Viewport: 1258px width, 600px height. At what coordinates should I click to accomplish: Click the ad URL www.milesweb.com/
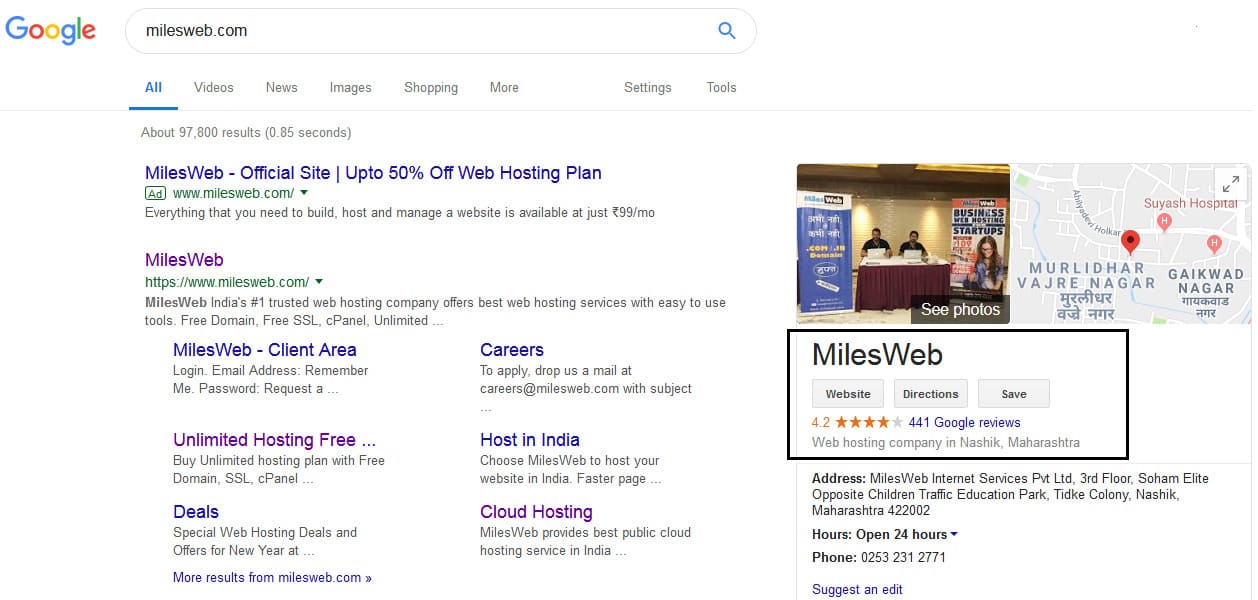tap(233, 193)
